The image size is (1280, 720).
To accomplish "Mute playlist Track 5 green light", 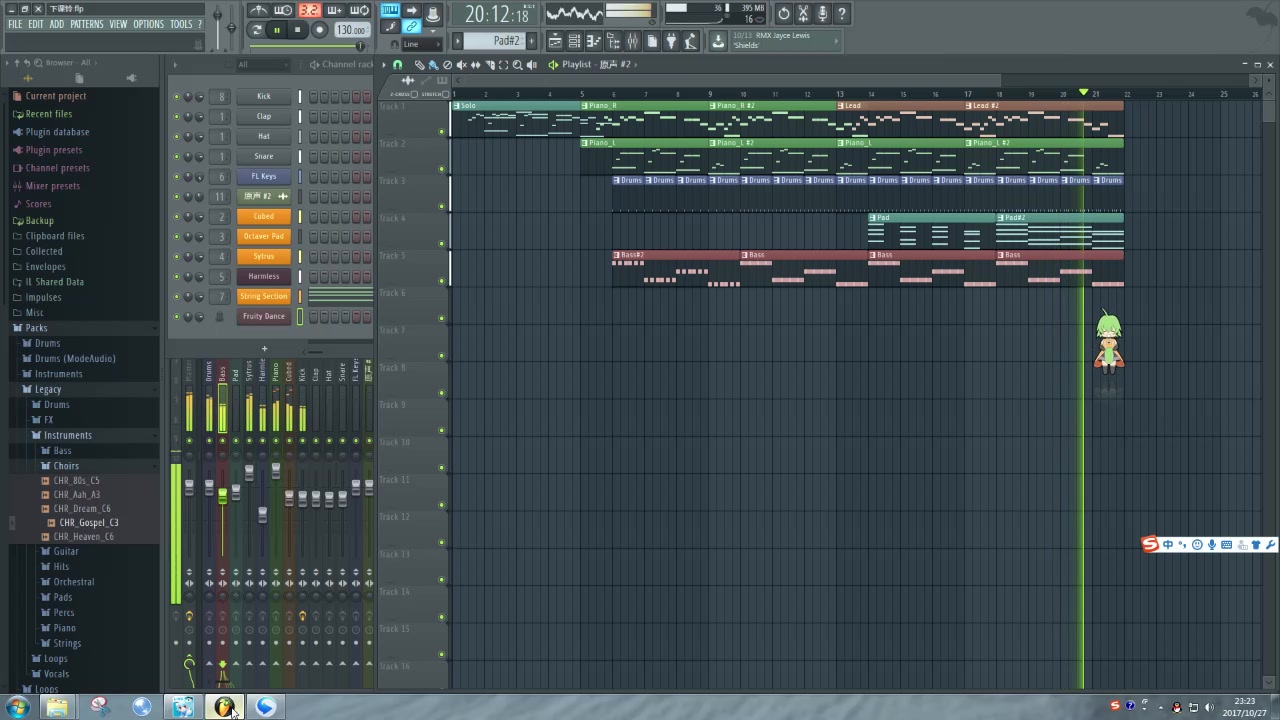I will point(442,281).
